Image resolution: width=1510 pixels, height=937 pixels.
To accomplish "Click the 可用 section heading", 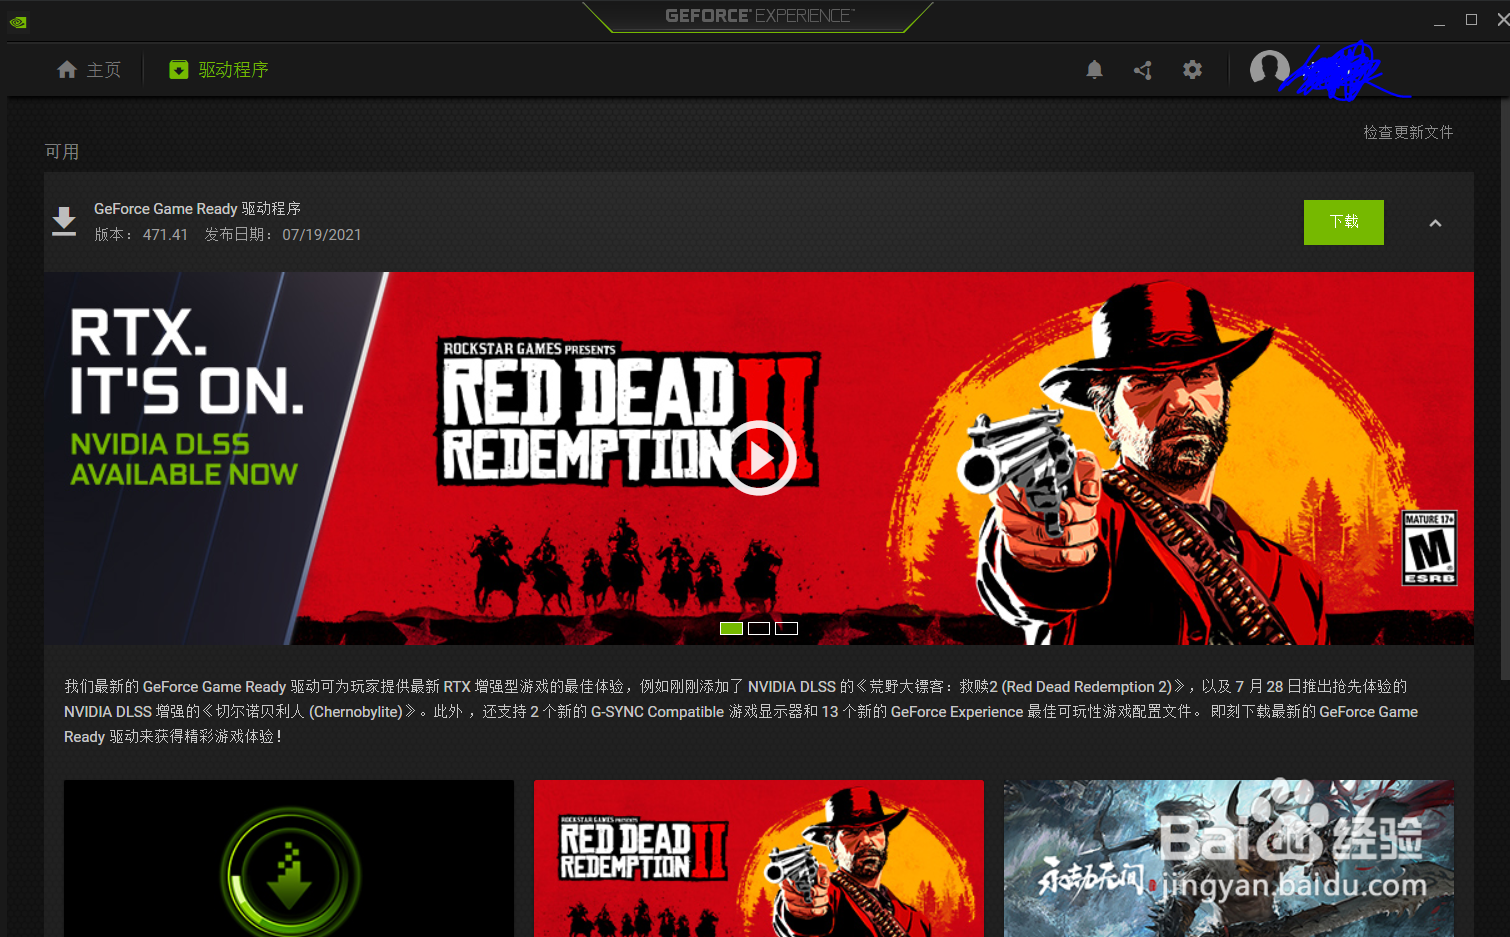I will tap(62, 152).
